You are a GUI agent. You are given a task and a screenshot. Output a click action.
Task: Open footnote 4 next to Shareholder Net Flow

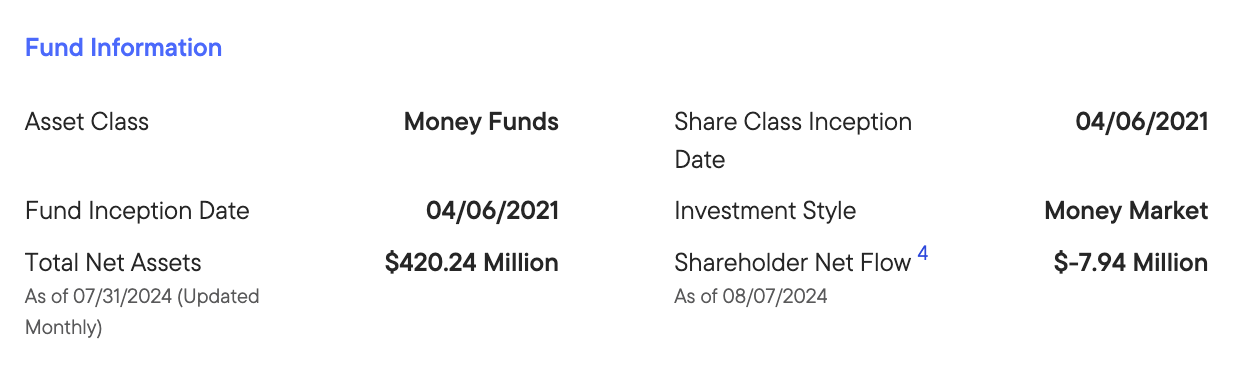click(x=923, y=254)
